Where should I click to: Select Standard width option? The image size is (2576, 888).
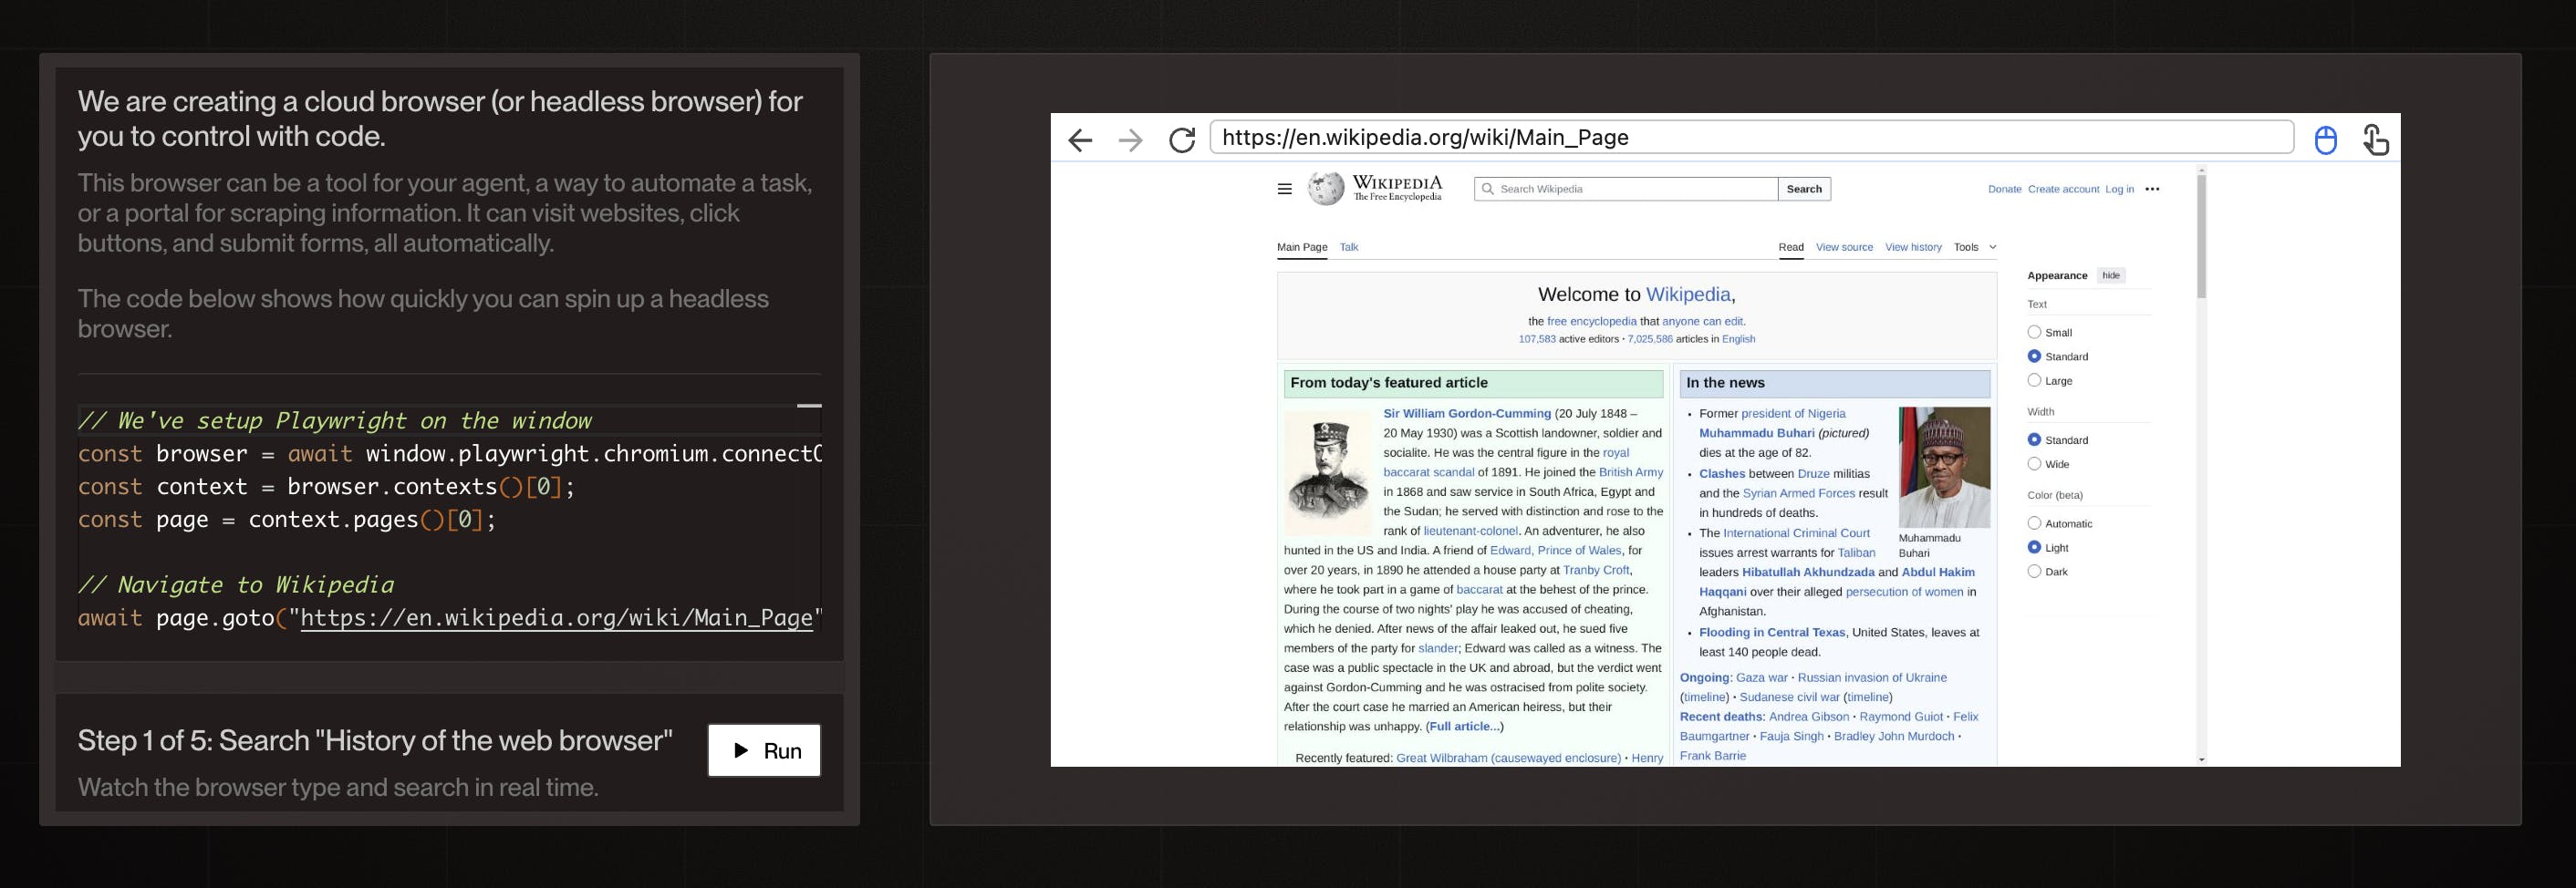point(2034,439)
